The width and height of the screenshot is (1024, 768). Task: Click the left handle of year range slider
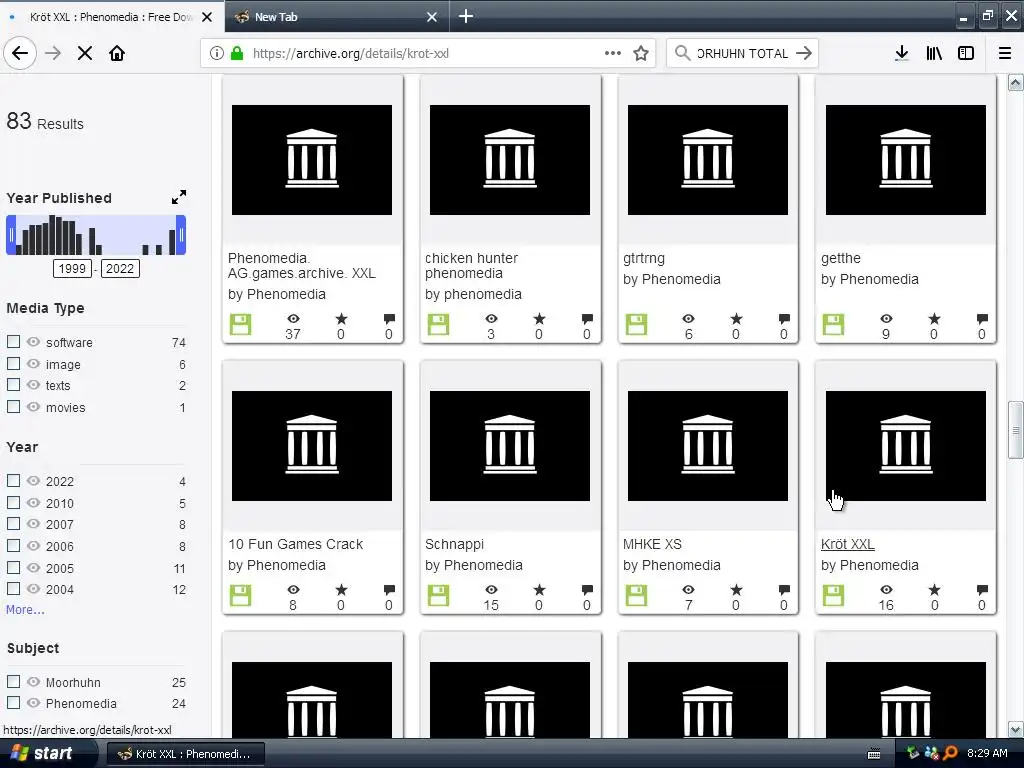[x=11, y=235]
